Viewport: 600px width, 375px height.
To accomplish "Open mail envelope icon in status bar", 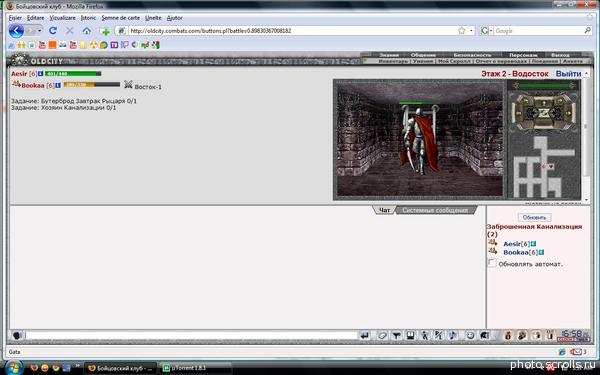I will pyautogui.click(x=576, y=351).
